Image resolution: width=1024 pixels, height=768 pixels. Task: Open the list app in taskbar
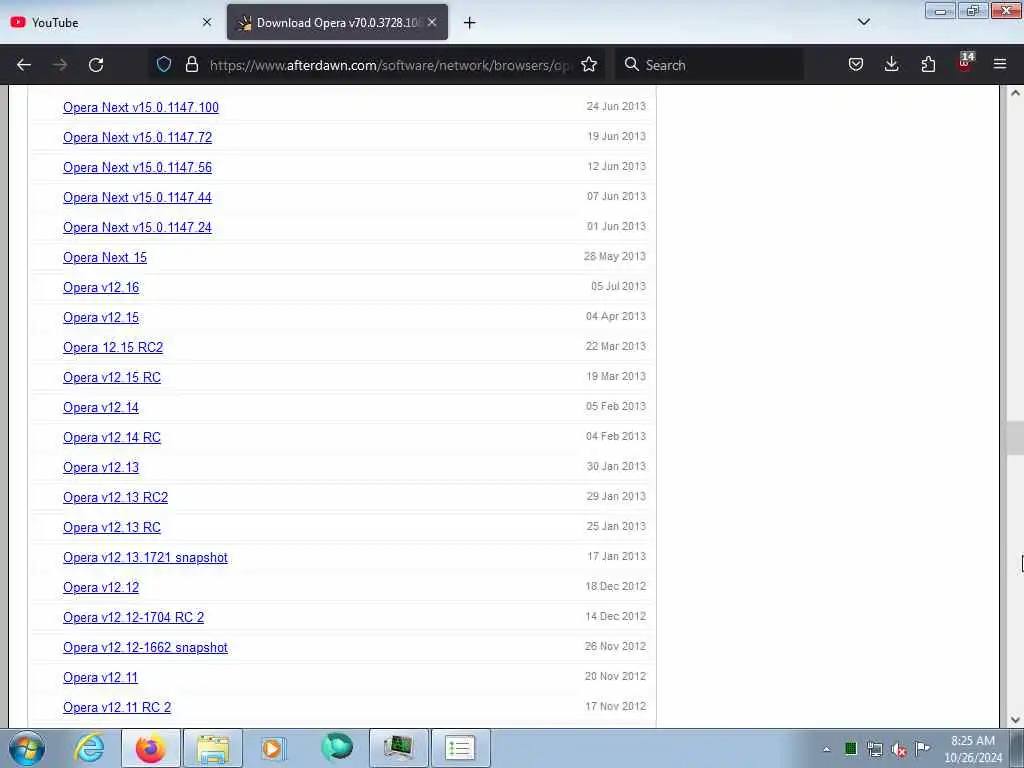460,748
